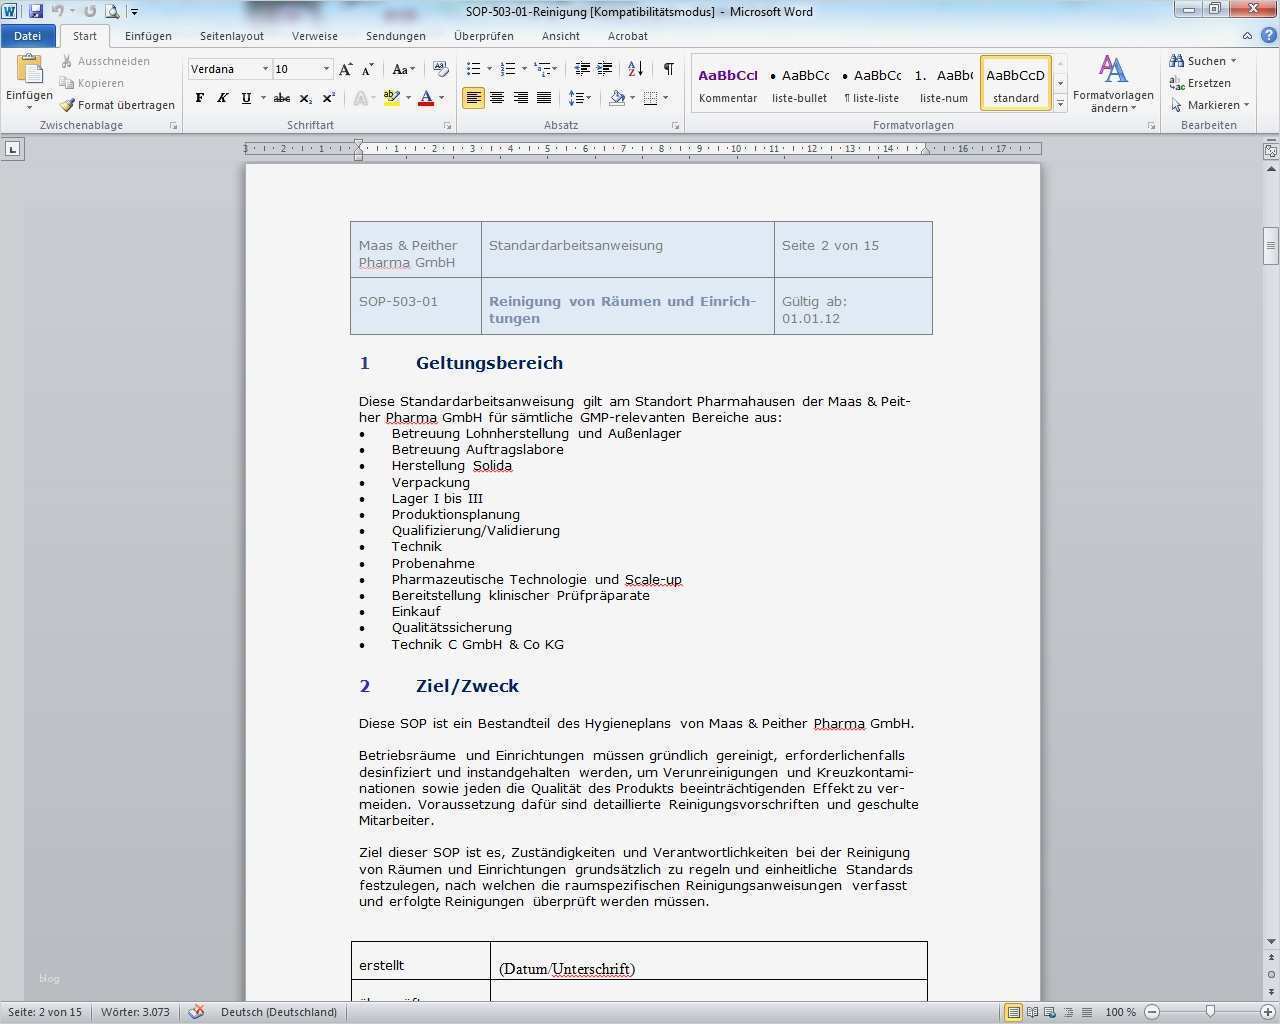Image resolution: width=1280 pixels, height=1024 pixels.
Task: Click the Suchen search button
Action: [1203, 61]
